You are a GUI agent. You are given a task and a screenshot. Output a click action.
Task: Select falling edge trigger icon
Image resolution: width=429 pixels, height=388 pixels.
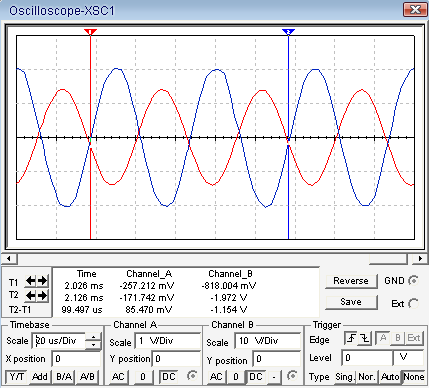tap(365, 339)
